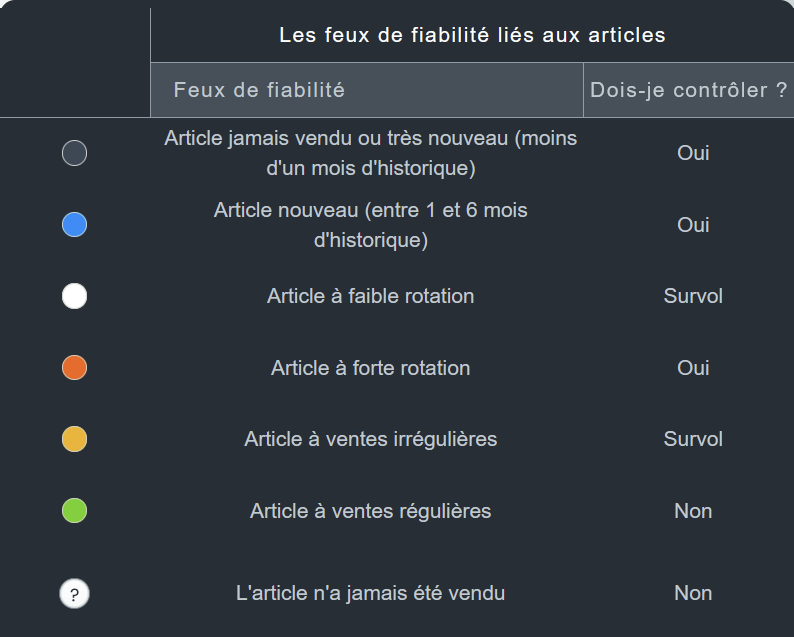The height and width of the screenshot is (637, 794).
Task: Click 'Article à ventes irrégulières' label
Action: (x=371, y=439)
